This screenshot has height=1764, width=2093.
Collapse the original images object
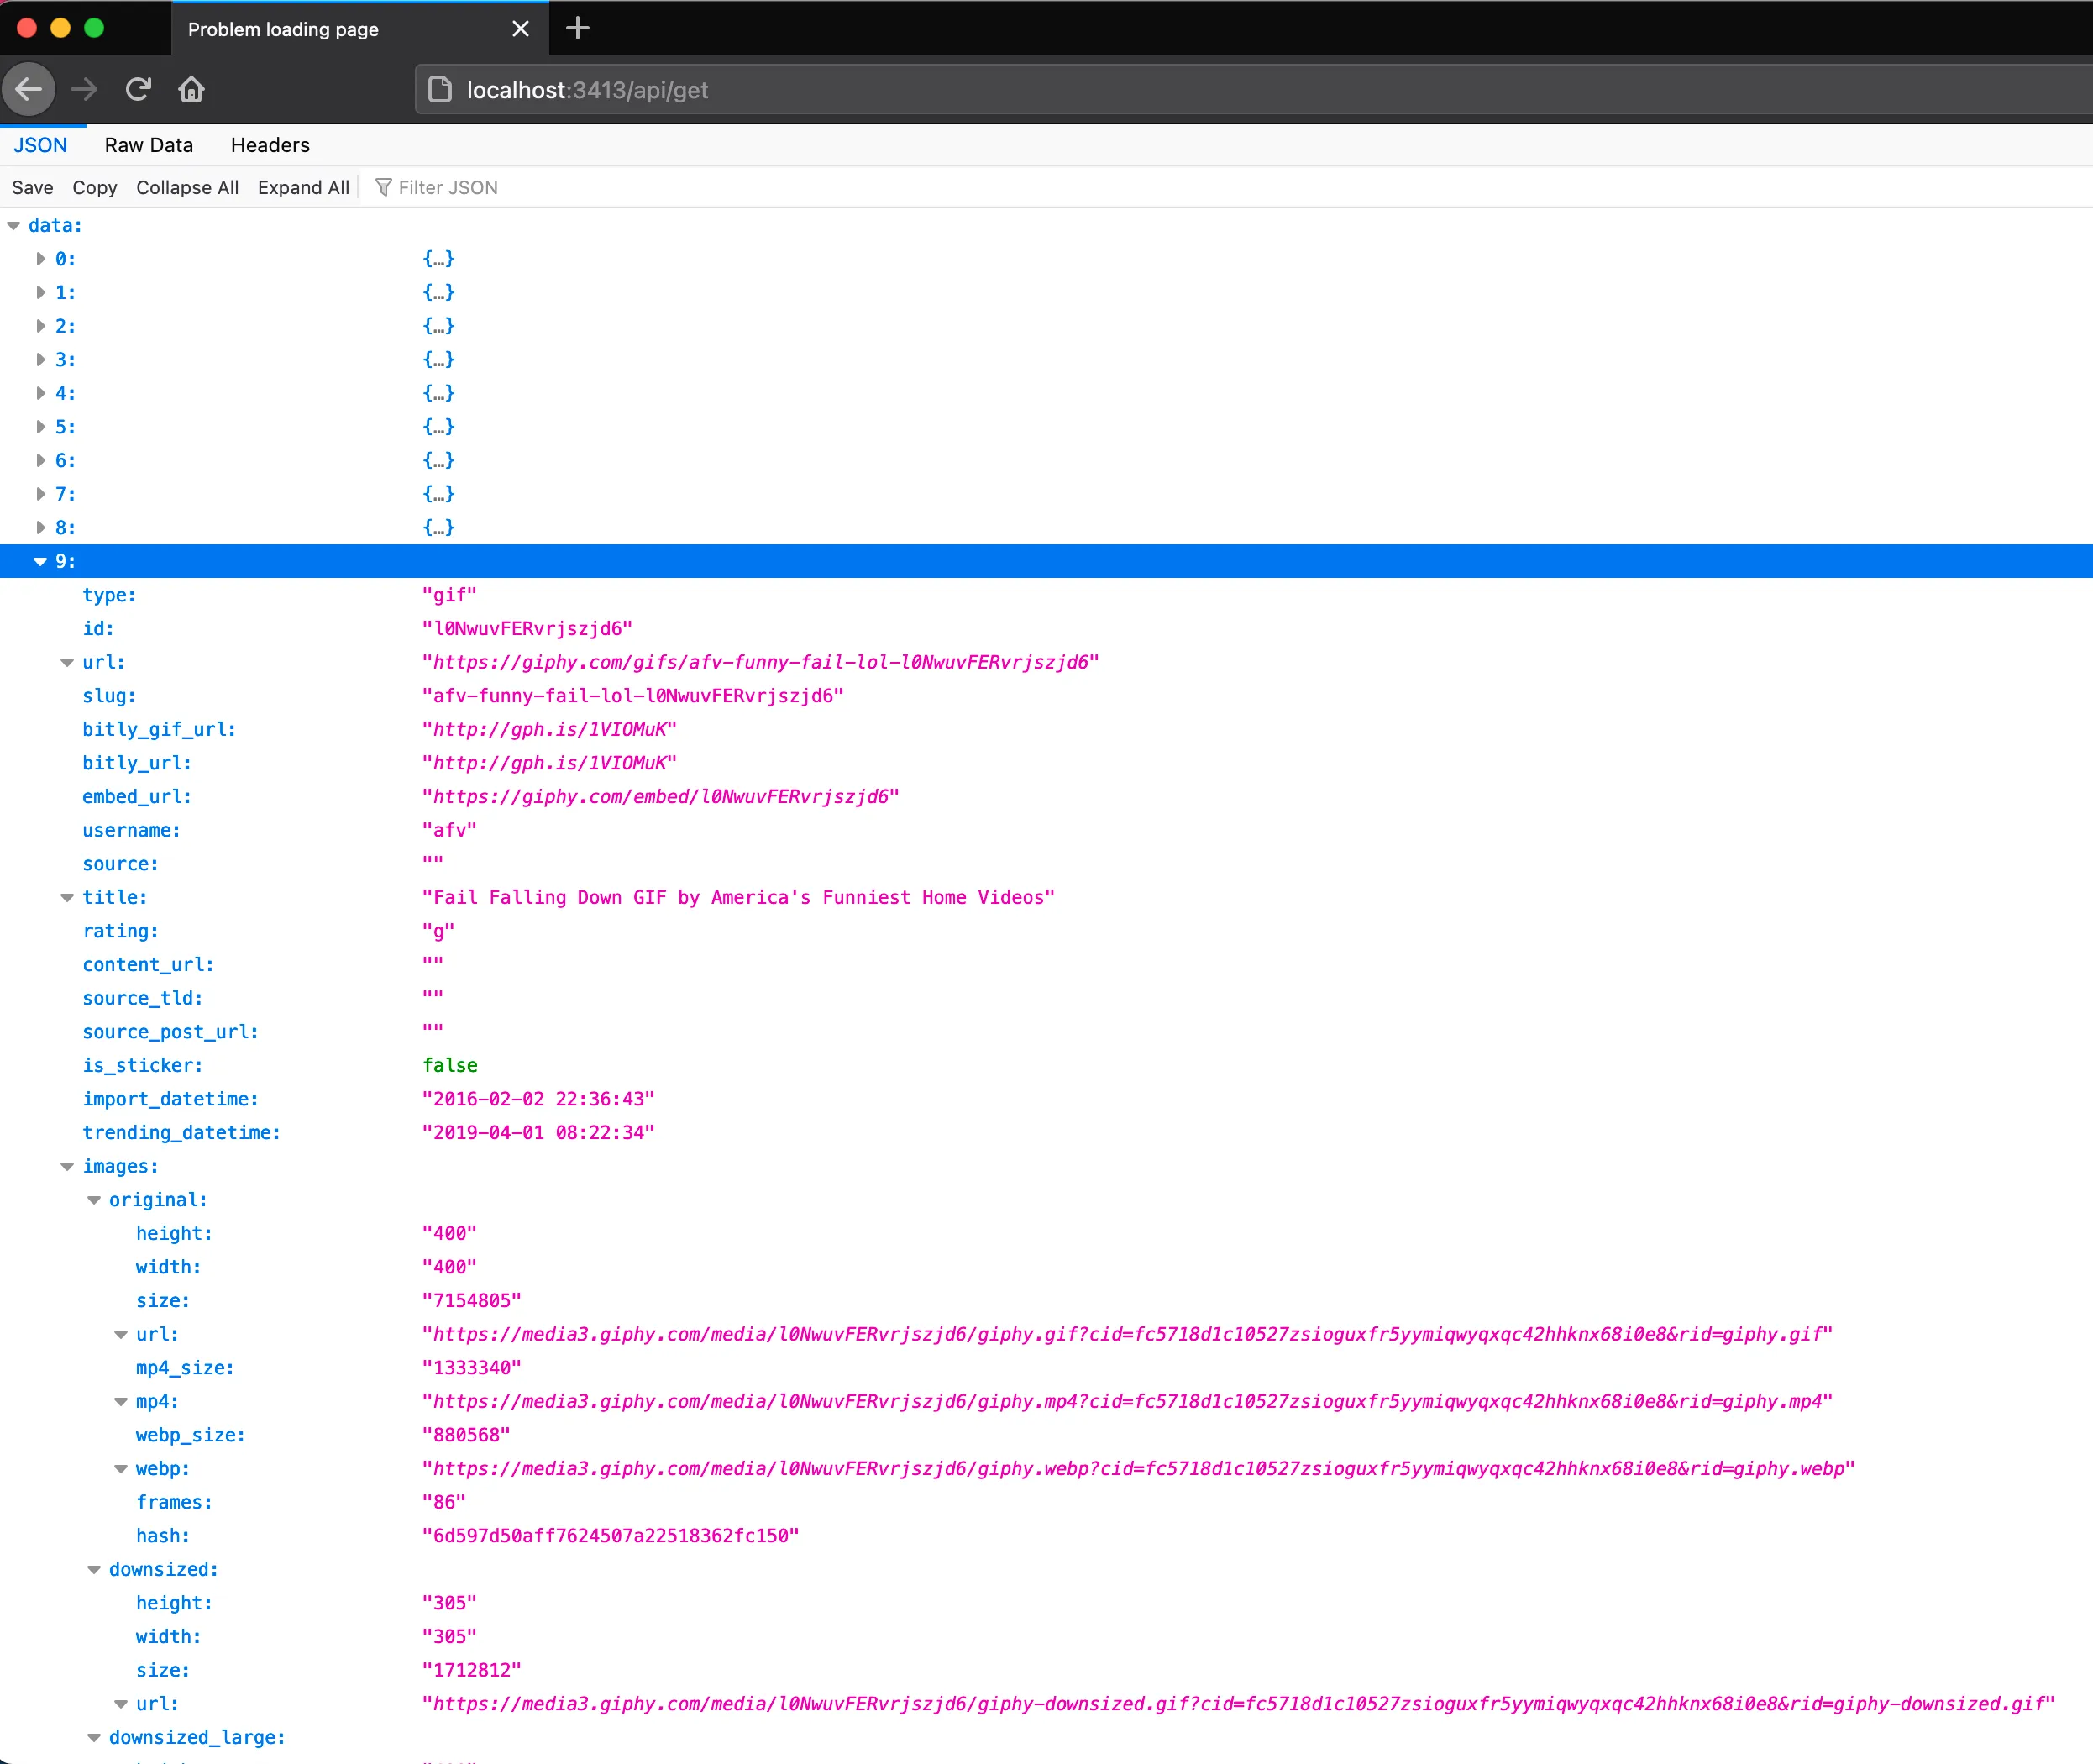pos(94,1201)
